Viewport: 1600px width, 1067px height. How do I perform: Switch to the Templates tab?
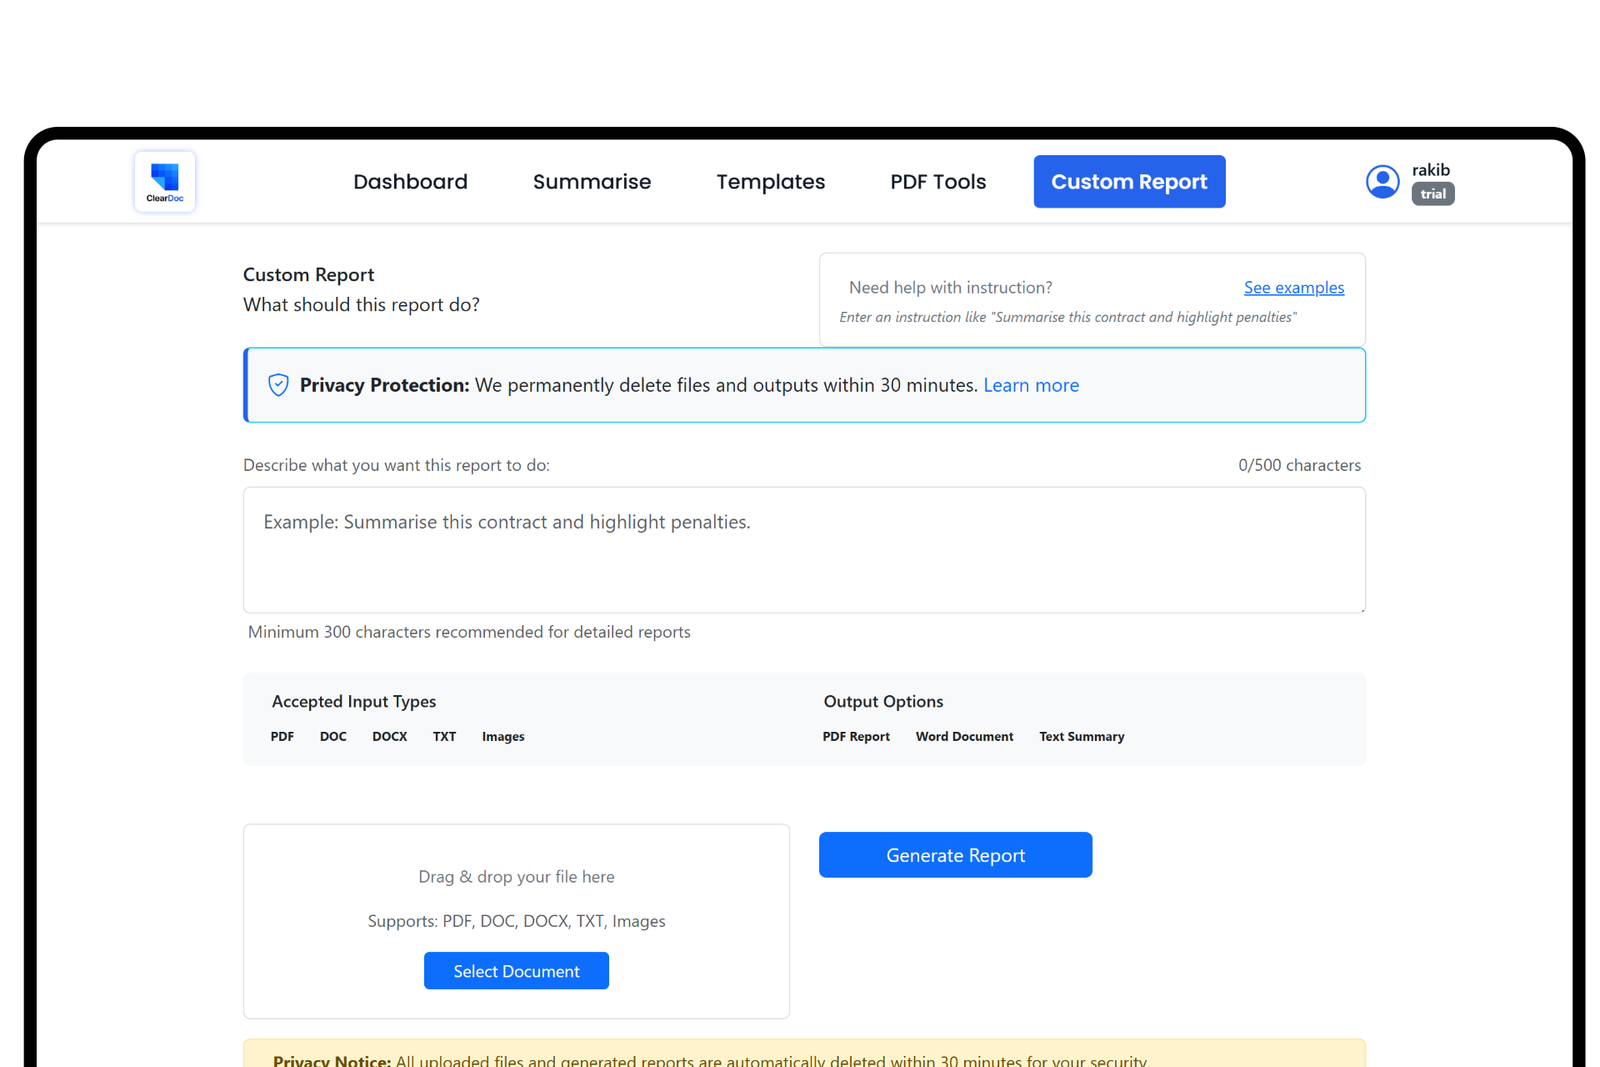click(770, 182)
